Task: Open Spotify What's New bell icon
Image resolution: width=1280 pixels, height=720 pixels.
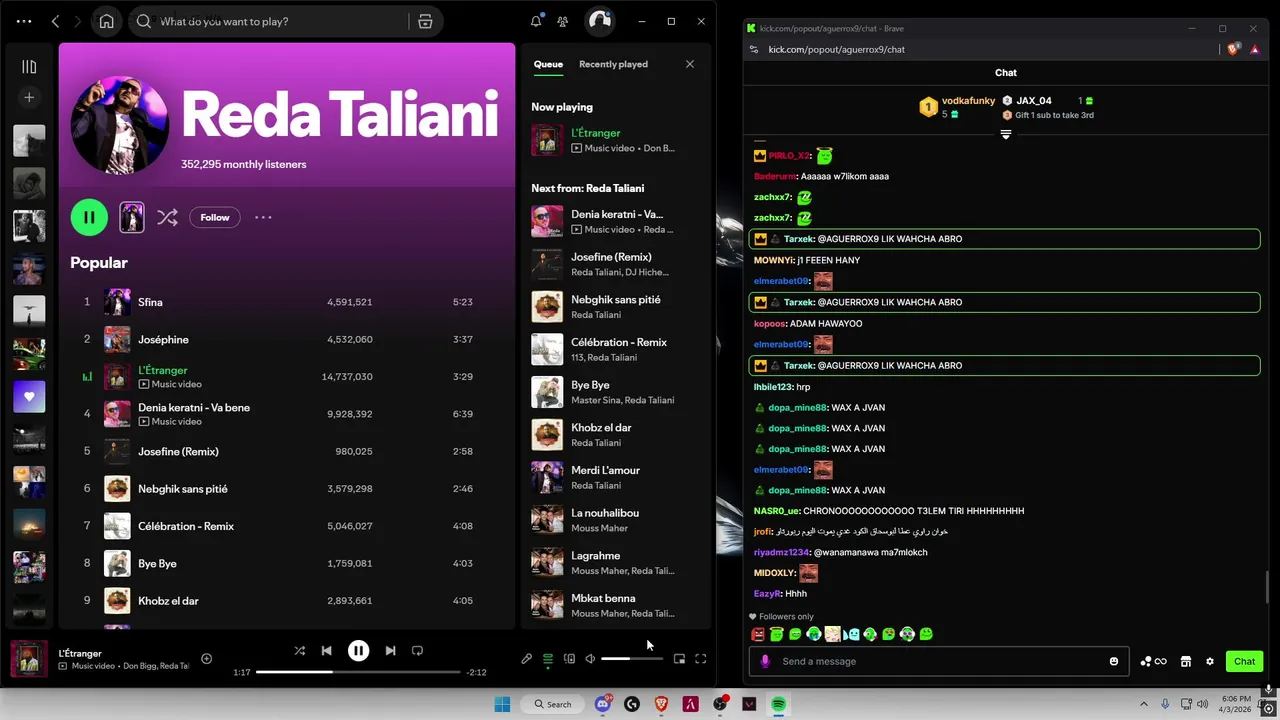Action: coord(536,21)
